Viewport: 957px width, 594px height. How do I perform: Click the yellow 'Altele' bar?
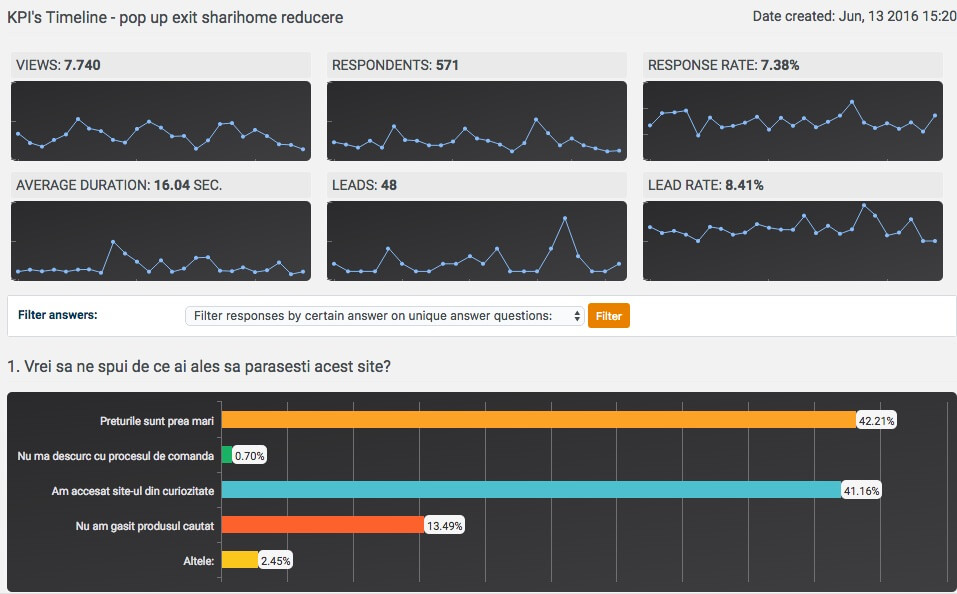(240, 560)
